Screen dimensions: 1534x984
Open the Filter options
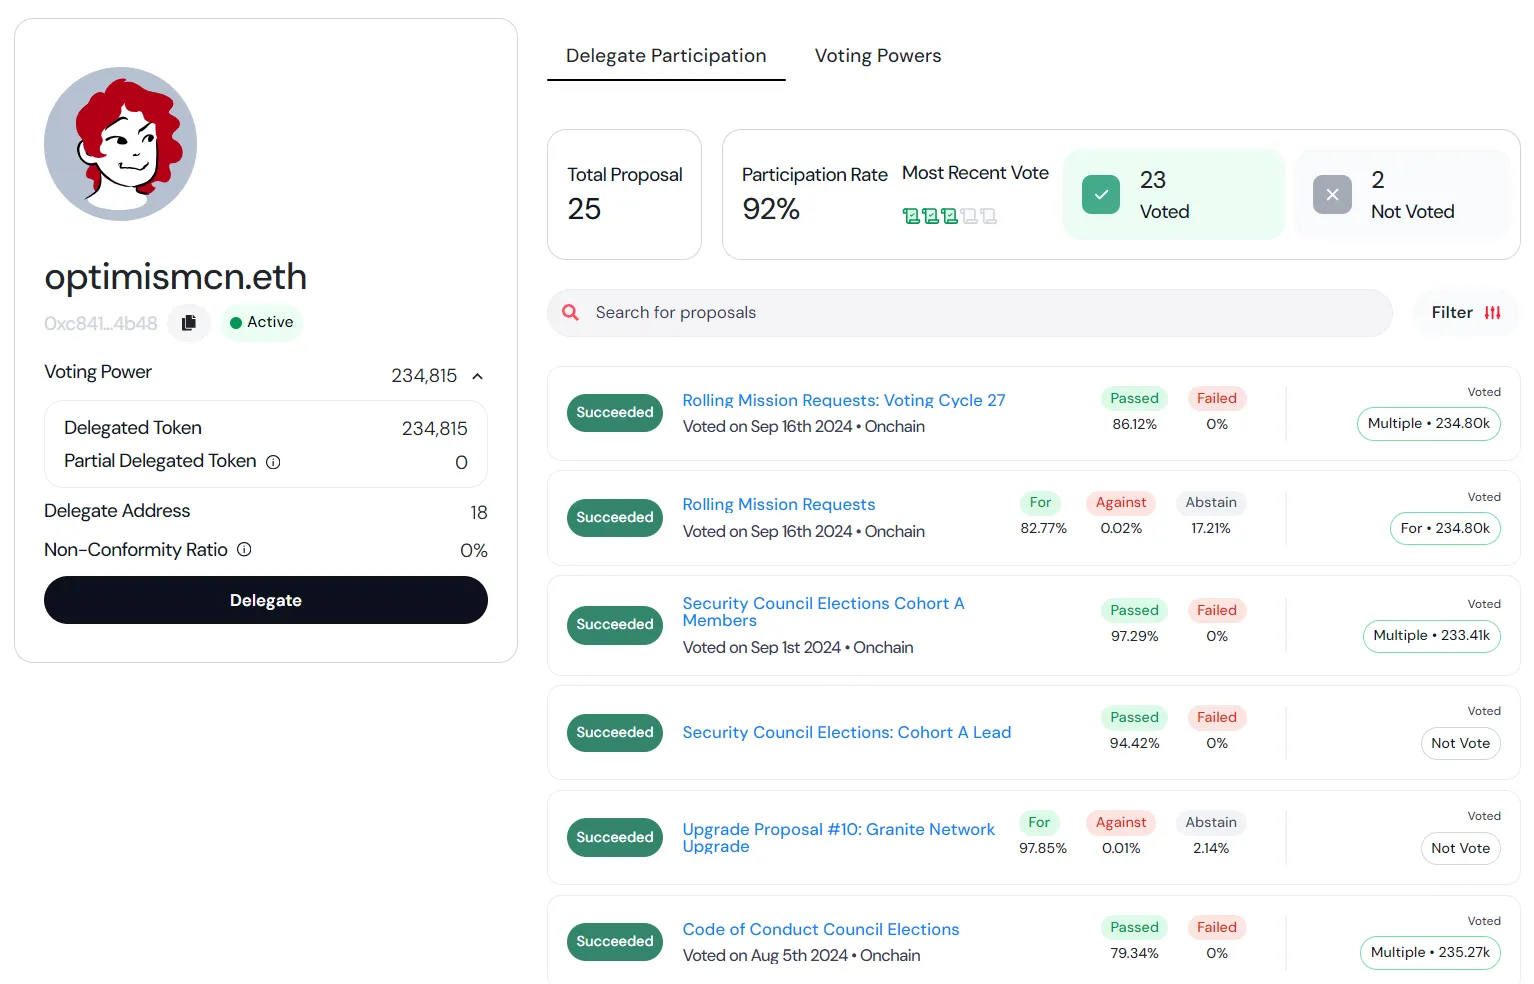point(1466,313)
